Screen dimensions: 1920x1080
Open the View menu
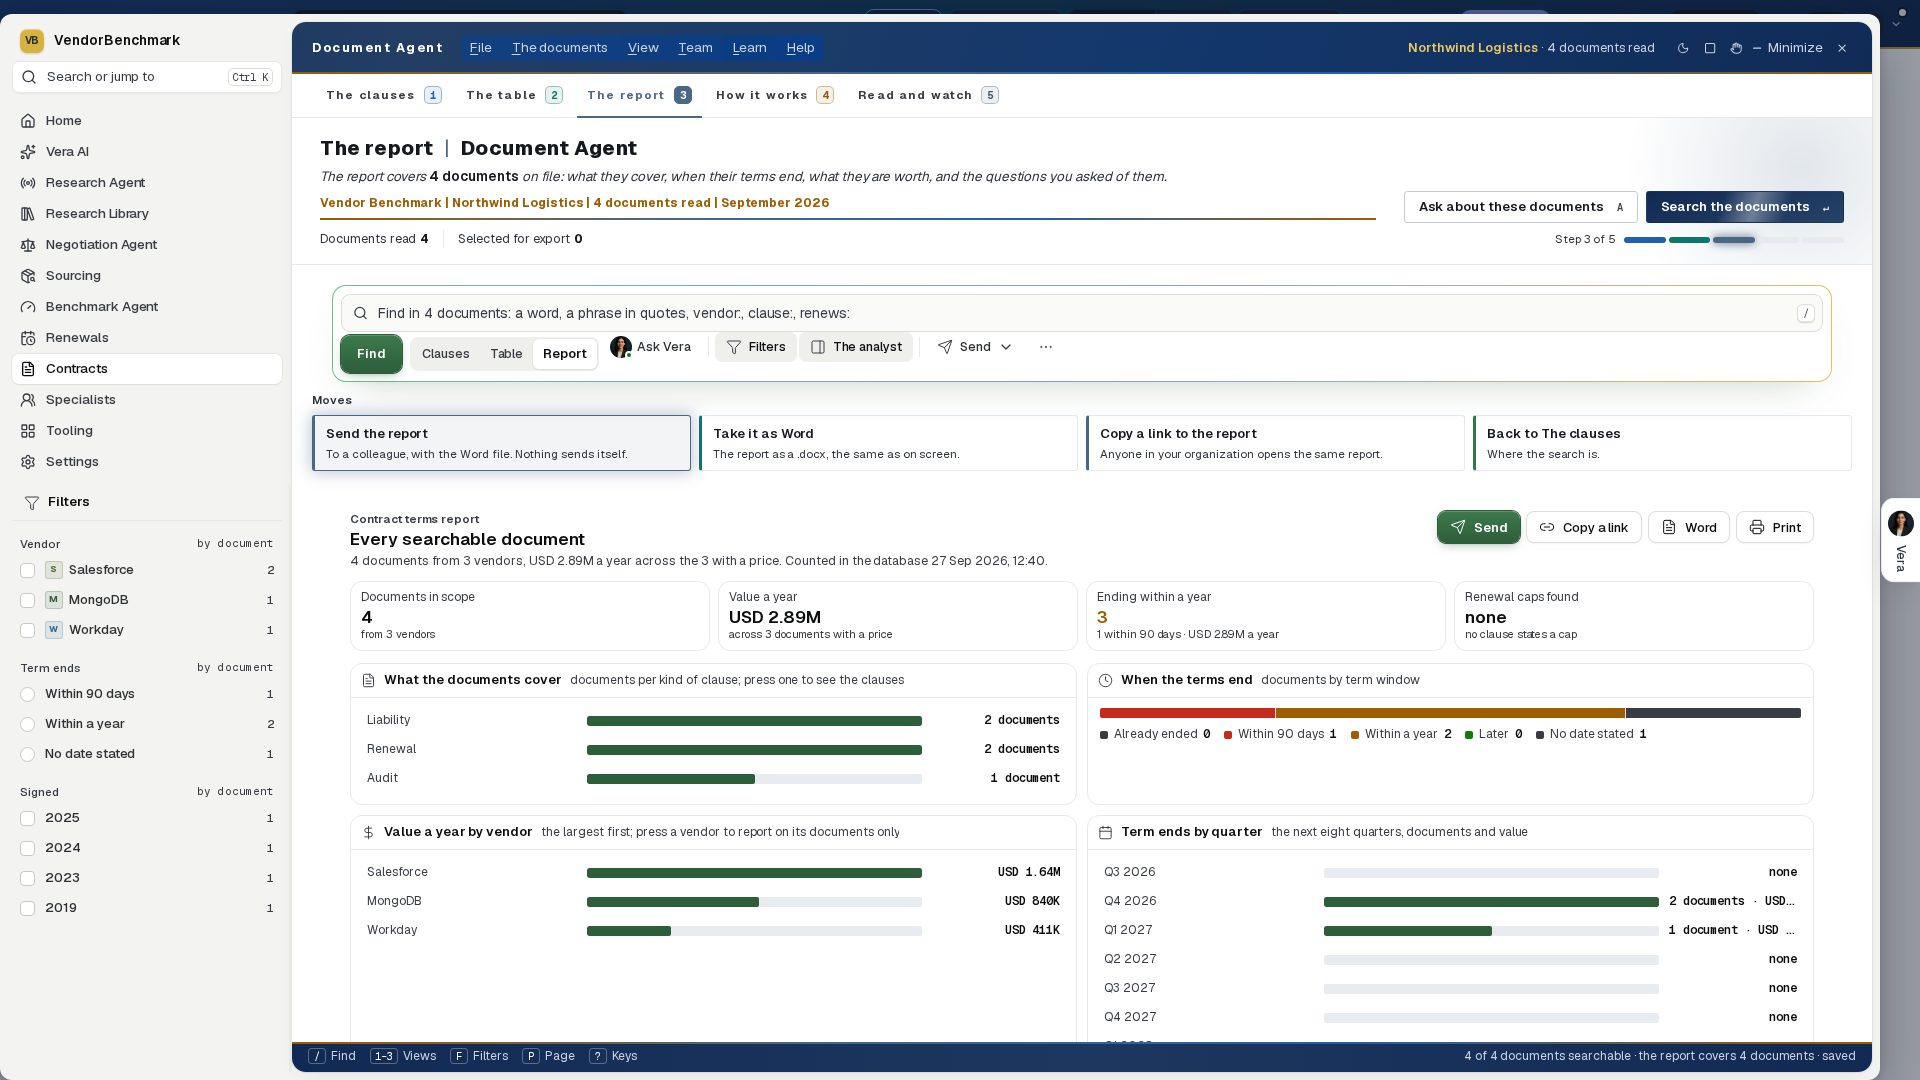coord(643,48)
